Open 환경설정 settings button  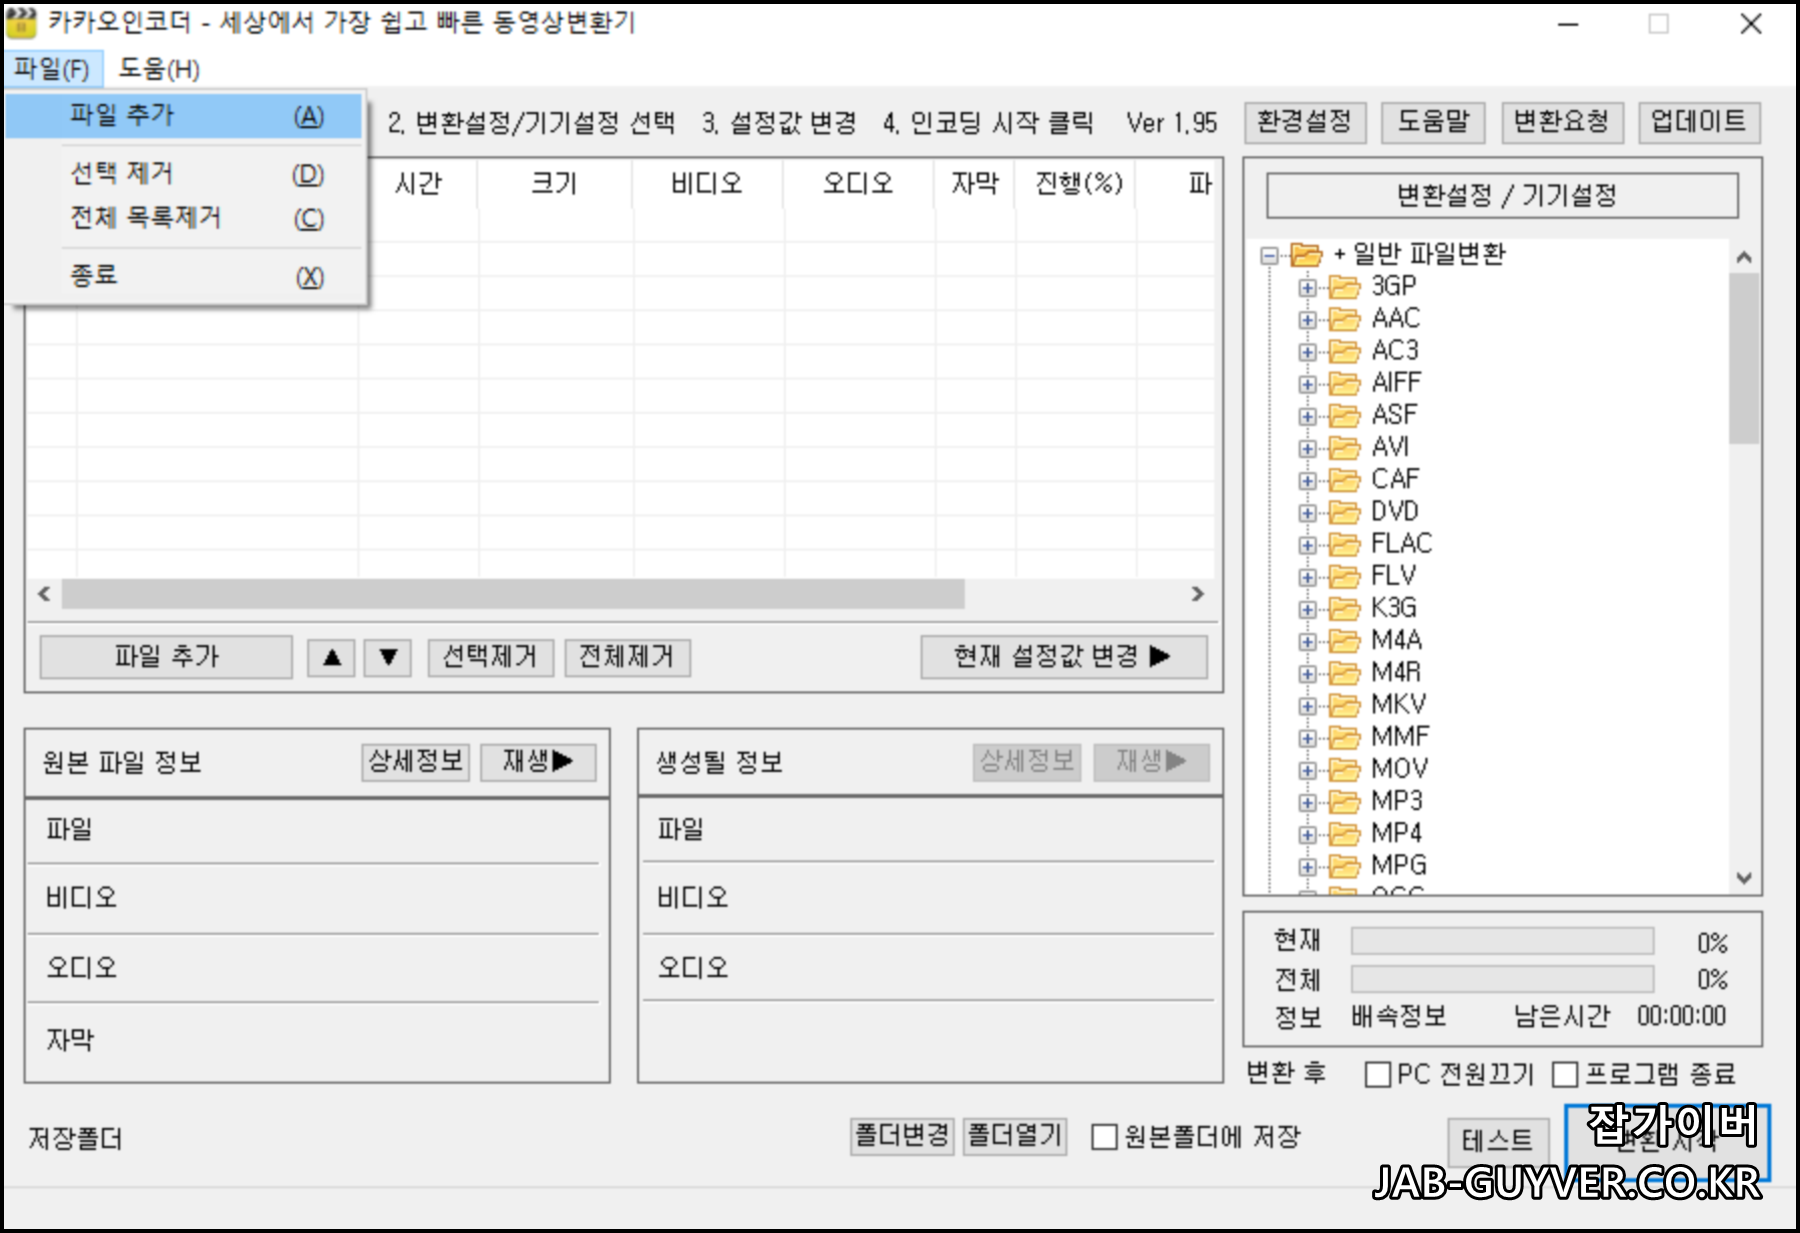[1305, 122]
